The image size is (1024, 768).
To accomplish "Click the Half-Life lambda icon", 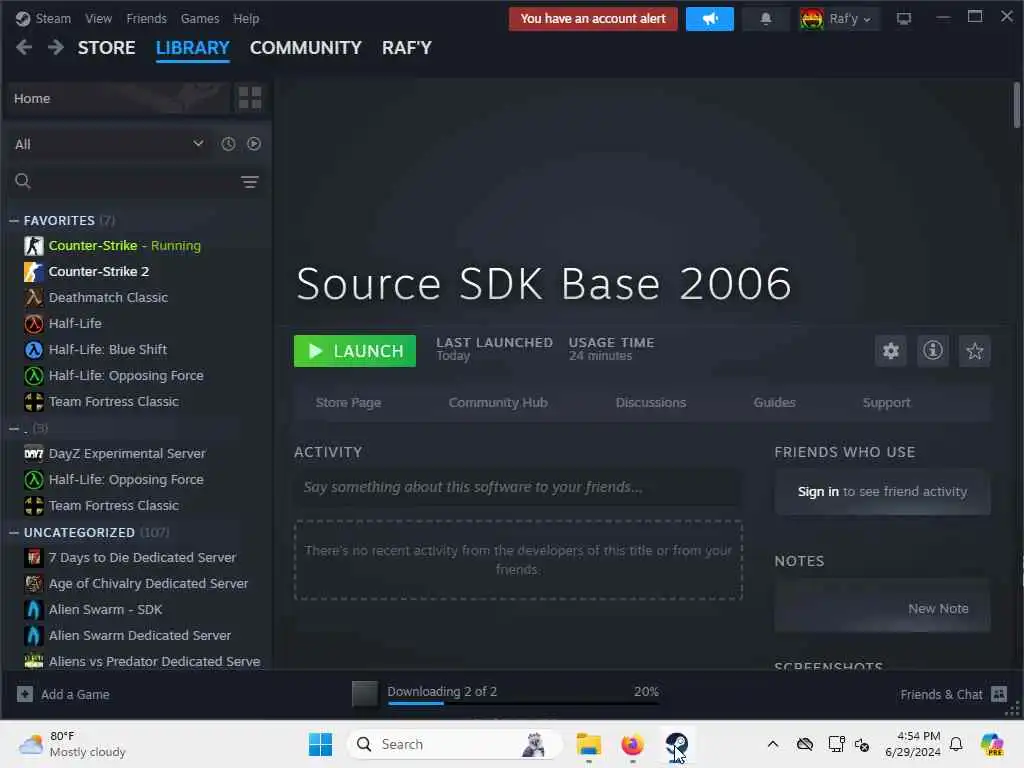I will pyautogui.click(x=34, y=324).
